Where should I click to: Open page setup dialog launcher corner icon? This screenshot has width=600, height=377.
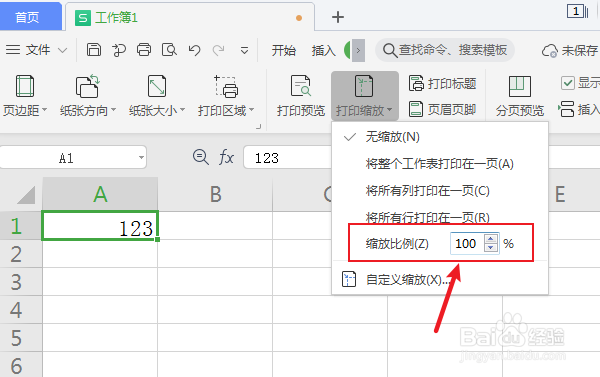coord(259,126)
